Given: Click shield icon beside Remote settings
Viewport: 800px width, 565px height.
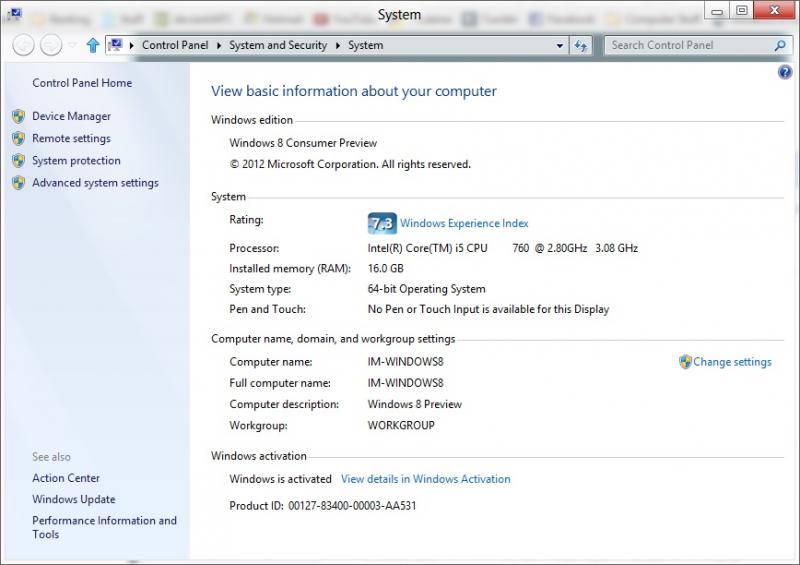Looking at the screenshot, I should tap(18, 138).
